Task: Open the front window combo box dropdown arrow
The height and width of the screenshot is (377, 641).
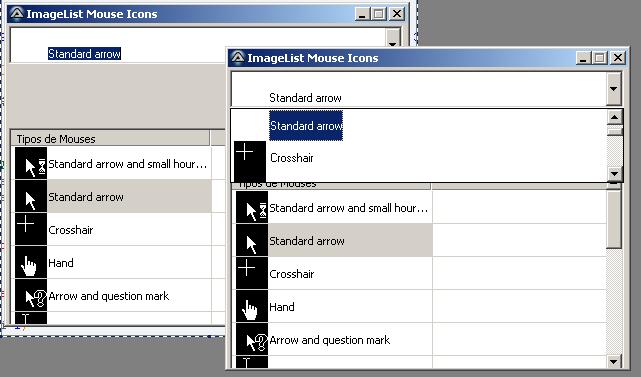Action: [613, 89]
